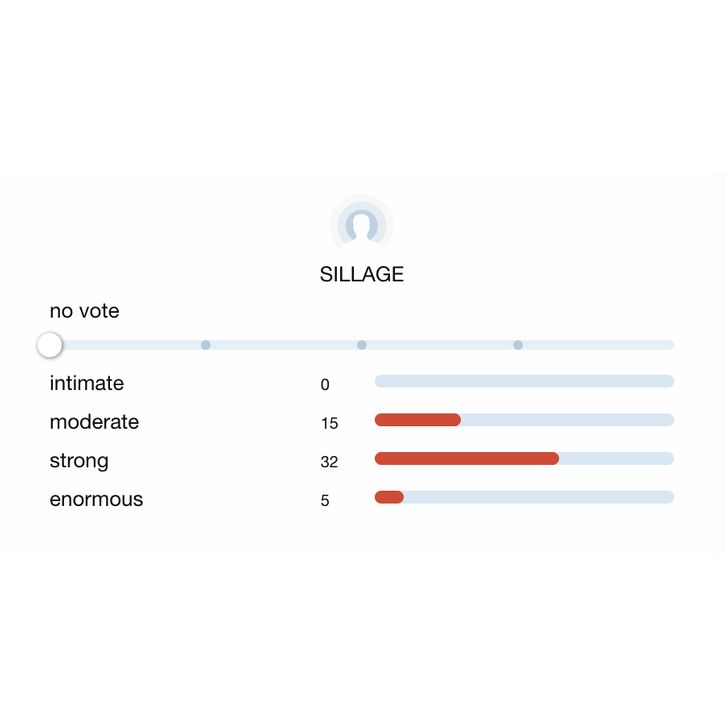Screen dimensions: 726x726
Task: Click the moderate vote count 15
Action: (x=329, y=423)
